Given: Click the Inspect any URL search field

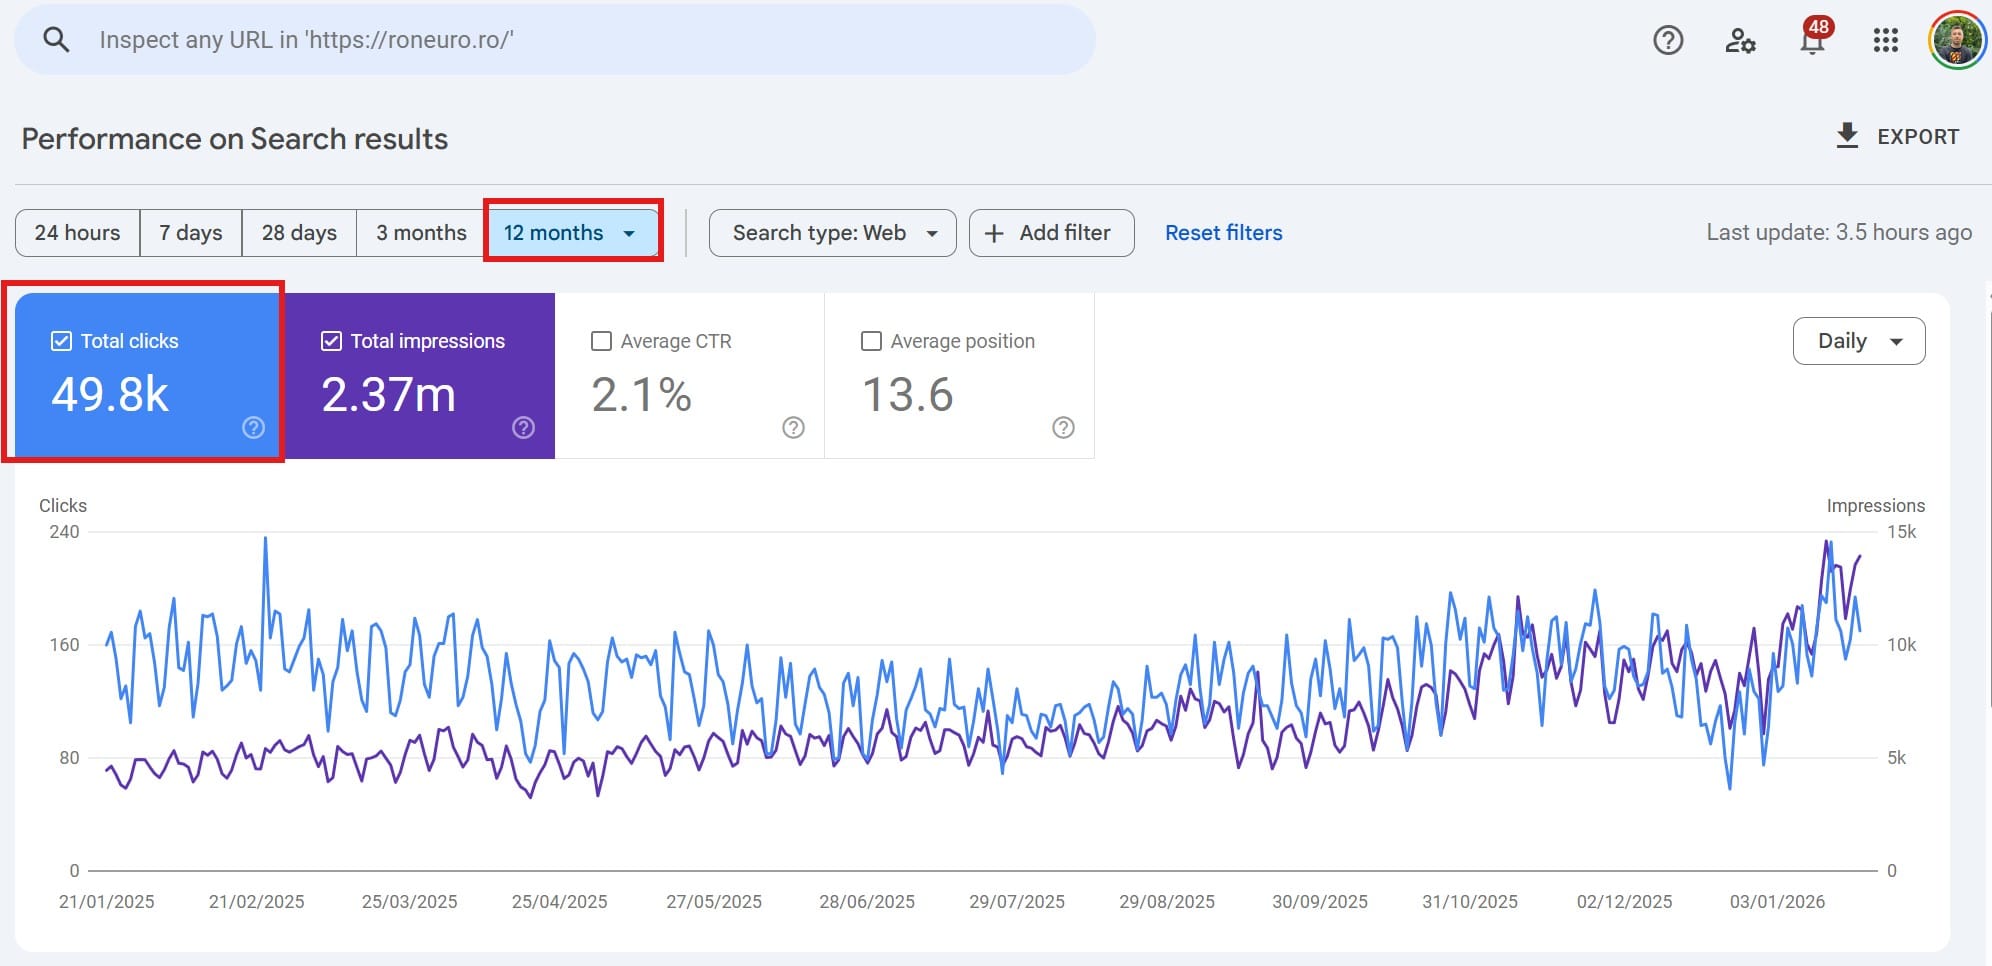Looking at the screenshot, I should pyautogui.click(x=580, y=40).
